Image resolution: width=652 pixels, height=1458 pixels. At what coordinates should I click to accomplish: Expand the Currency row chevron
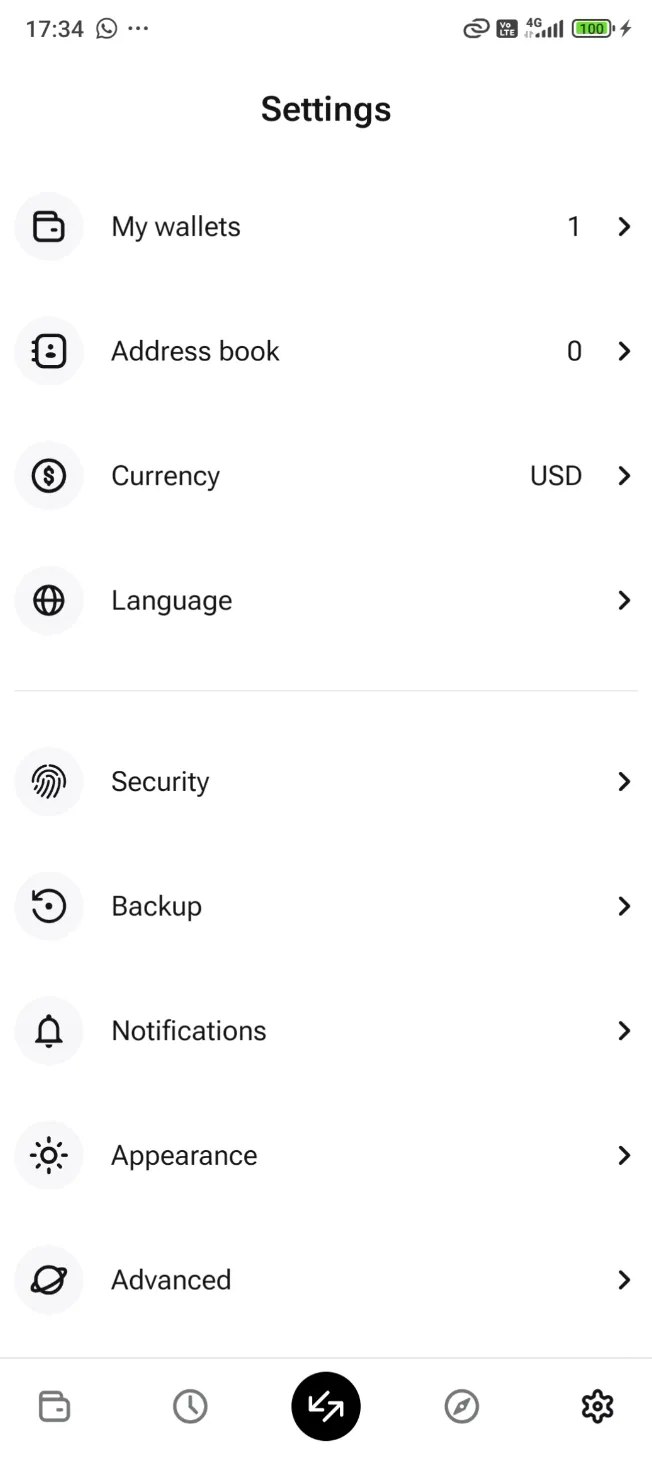coord(624,475)
